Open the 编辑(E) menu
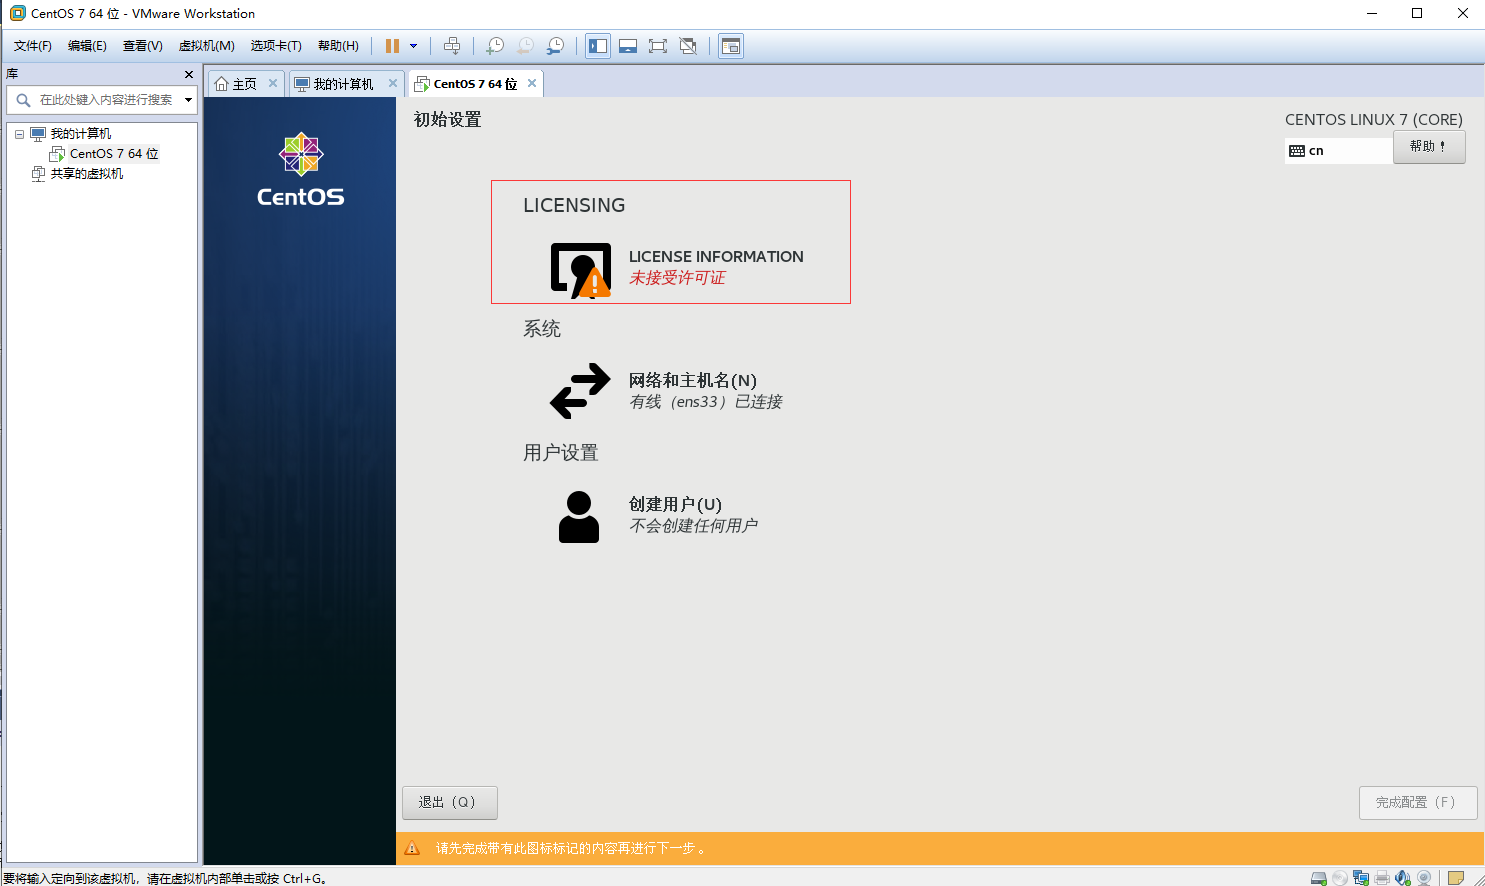The height and width of the screenshot is (886, 1485). point(87,46)
